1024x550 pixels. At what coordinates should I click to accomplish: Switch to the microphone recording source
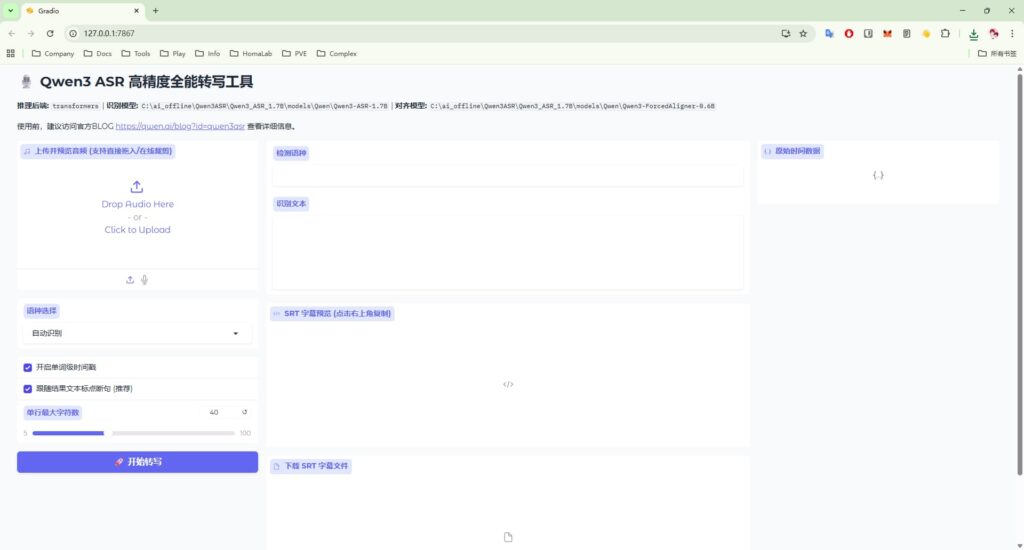click(144, 280)
